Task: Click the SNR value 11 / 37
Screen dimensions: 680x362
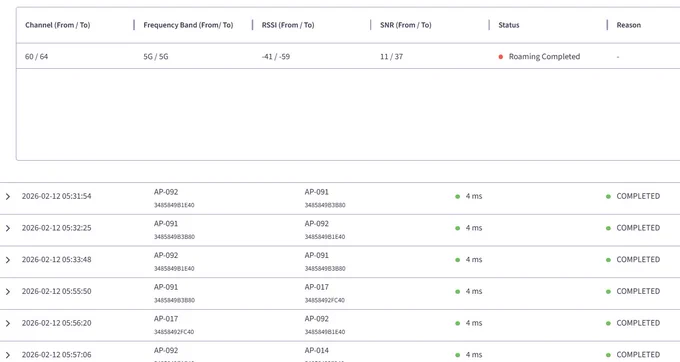Action: click(391, 56)
